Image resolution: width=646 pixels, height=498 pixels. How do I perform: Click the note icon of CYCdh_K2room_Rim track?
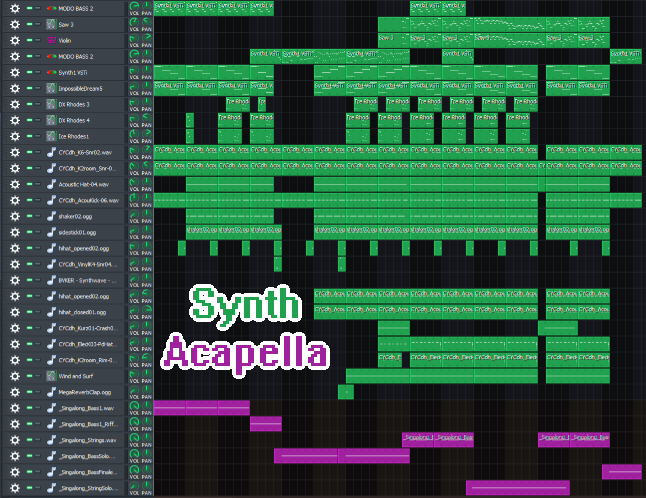51,360
